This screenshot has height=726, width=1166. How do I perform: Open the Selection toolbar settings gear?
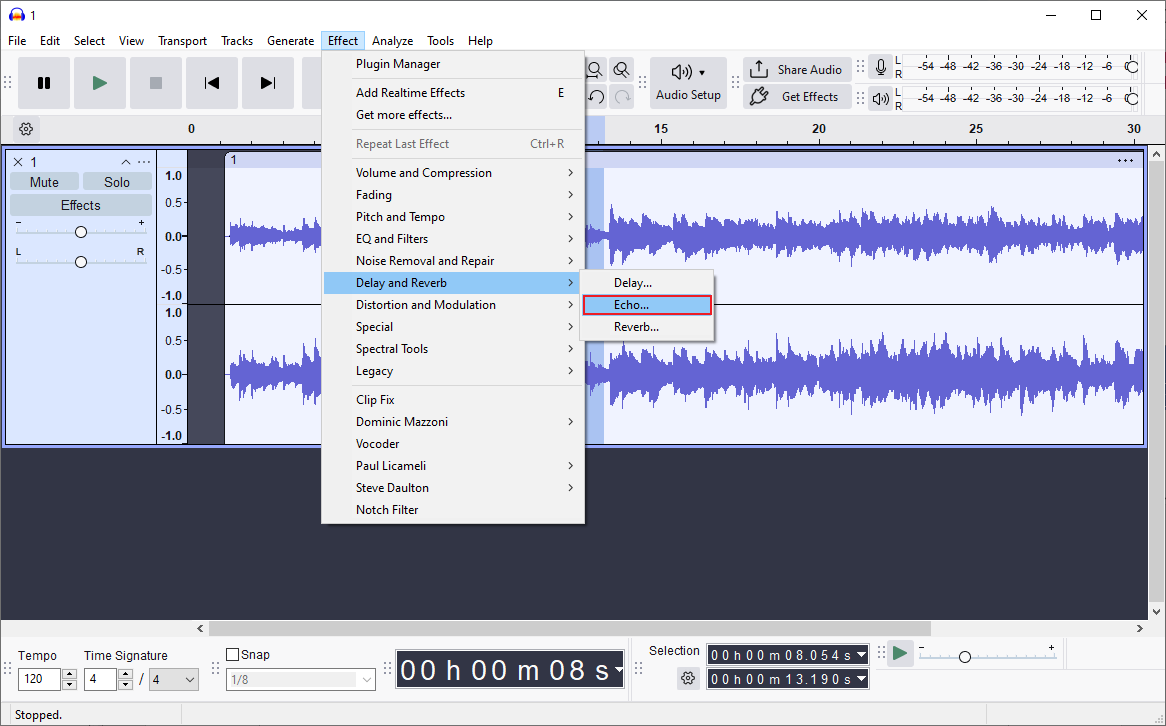[688, 678]
